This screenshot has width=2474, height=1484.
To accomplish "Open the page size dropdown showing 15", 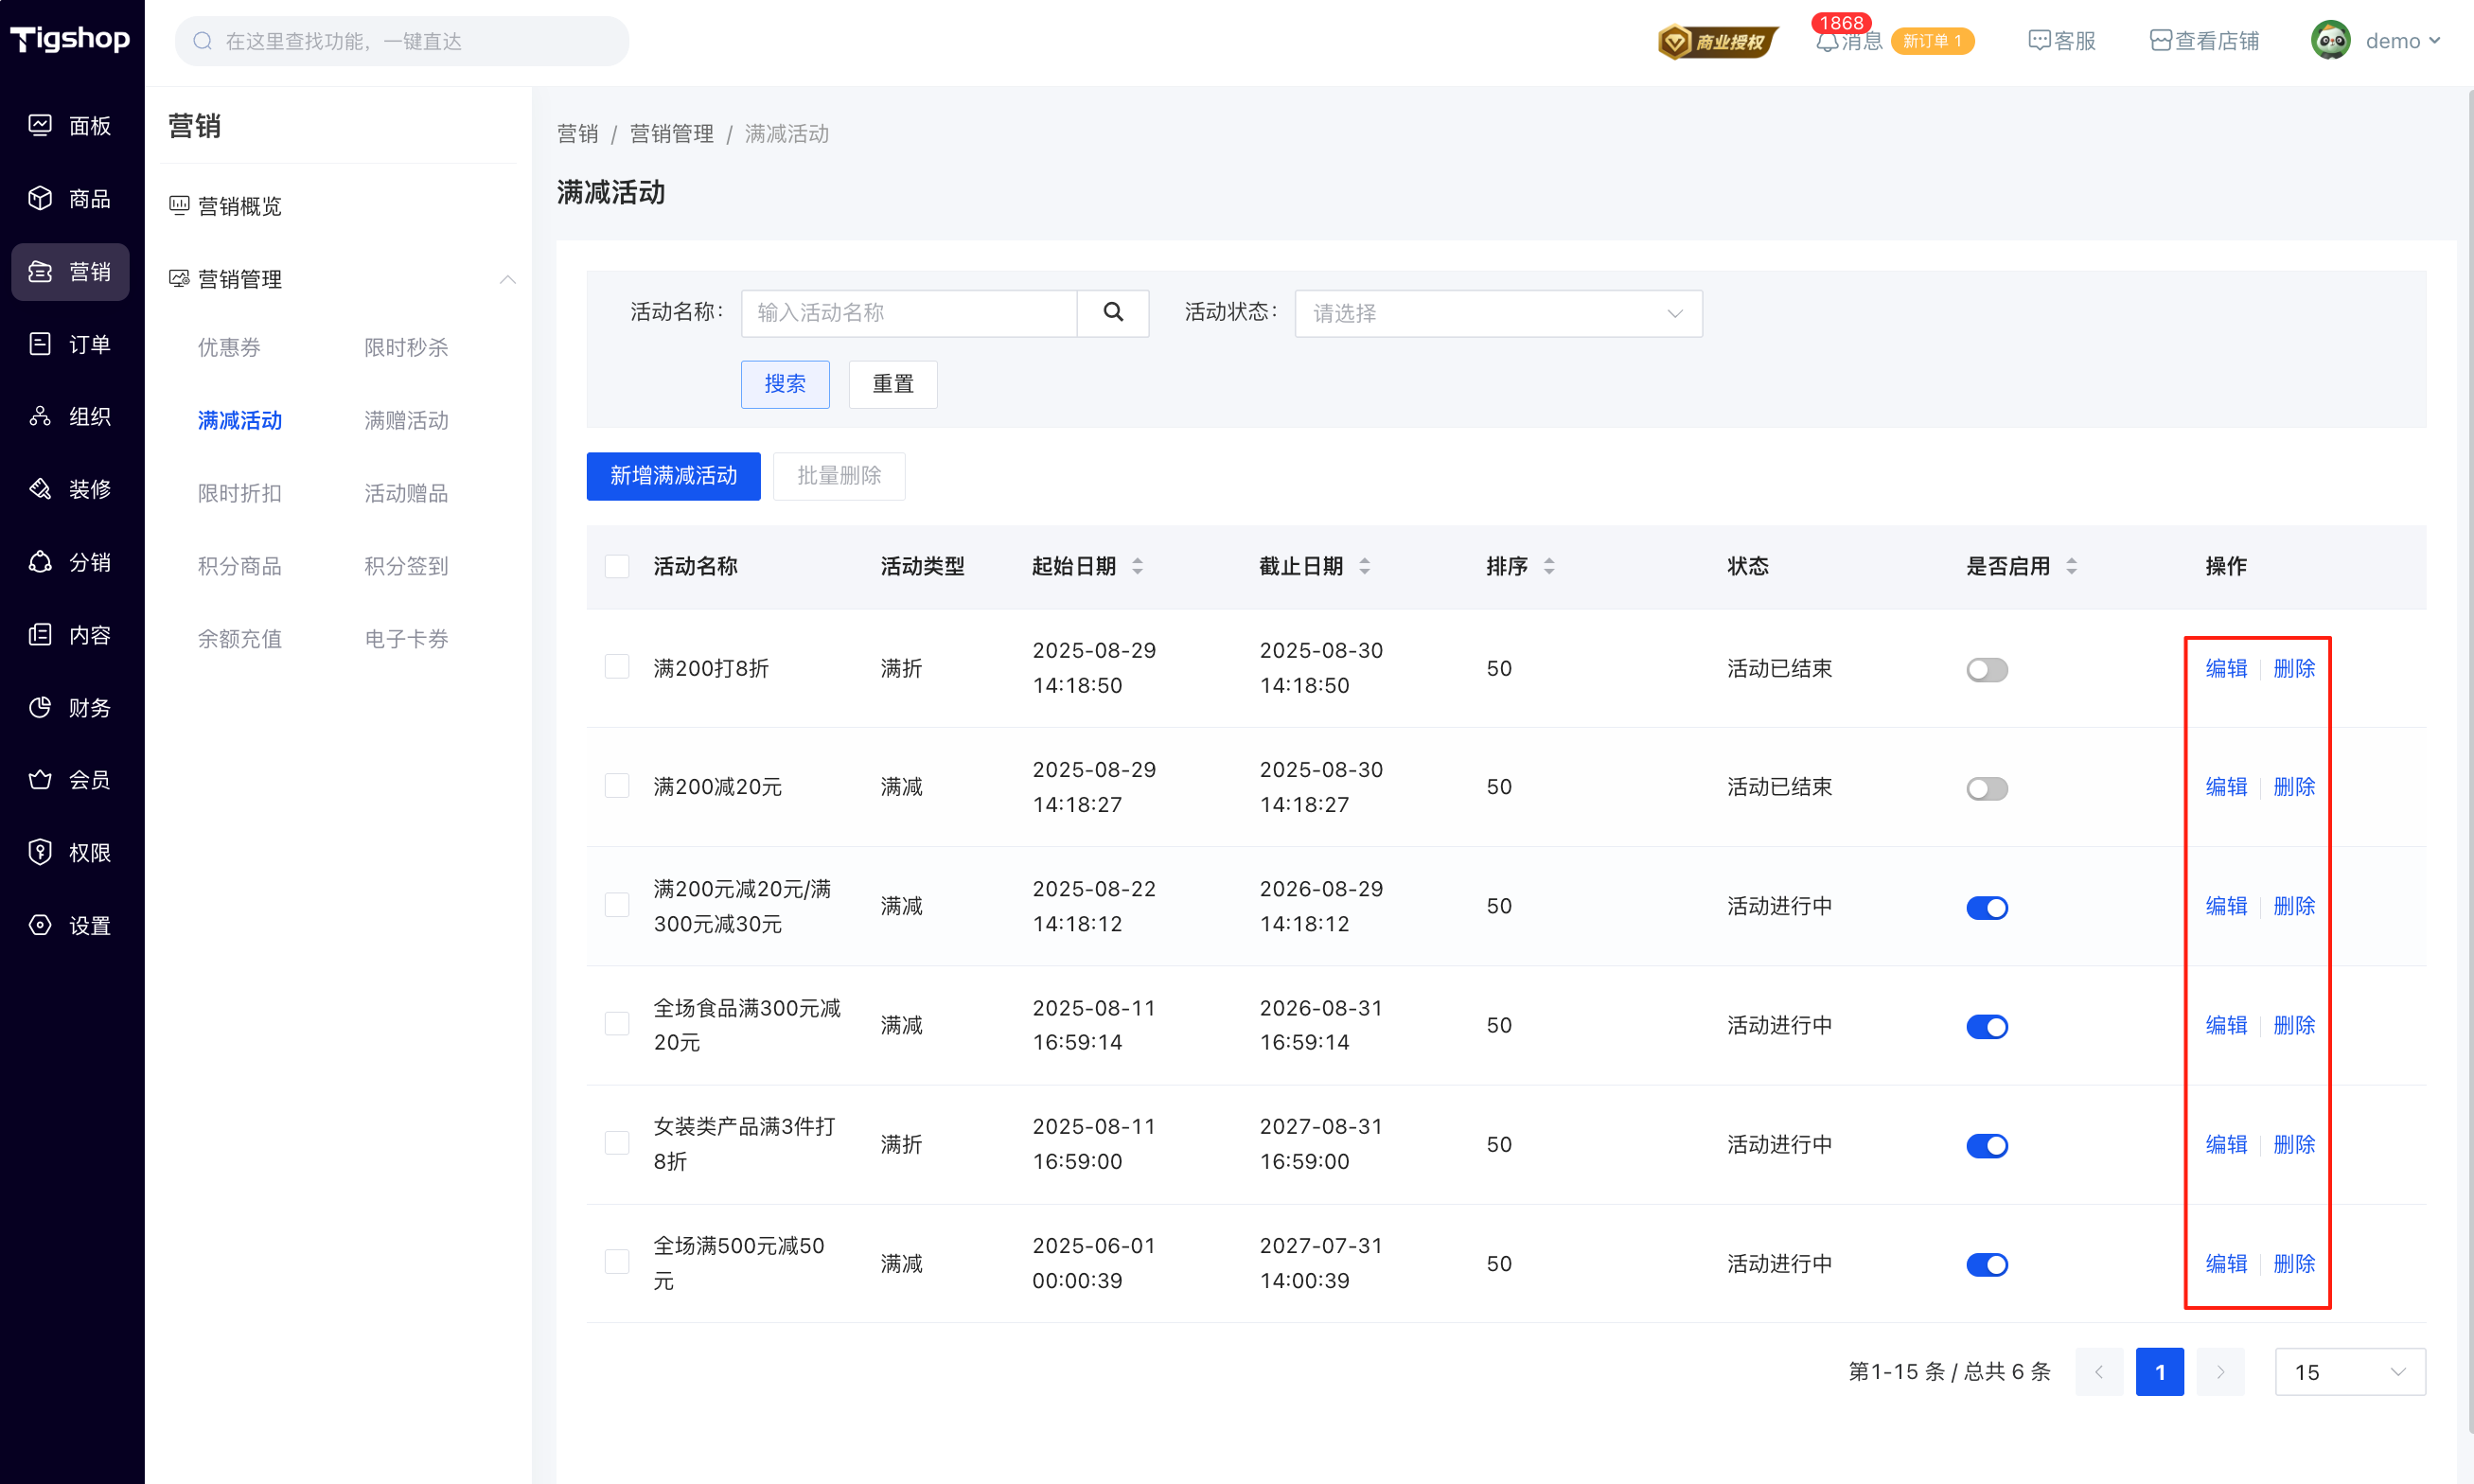I will tap(2349, 1372).
